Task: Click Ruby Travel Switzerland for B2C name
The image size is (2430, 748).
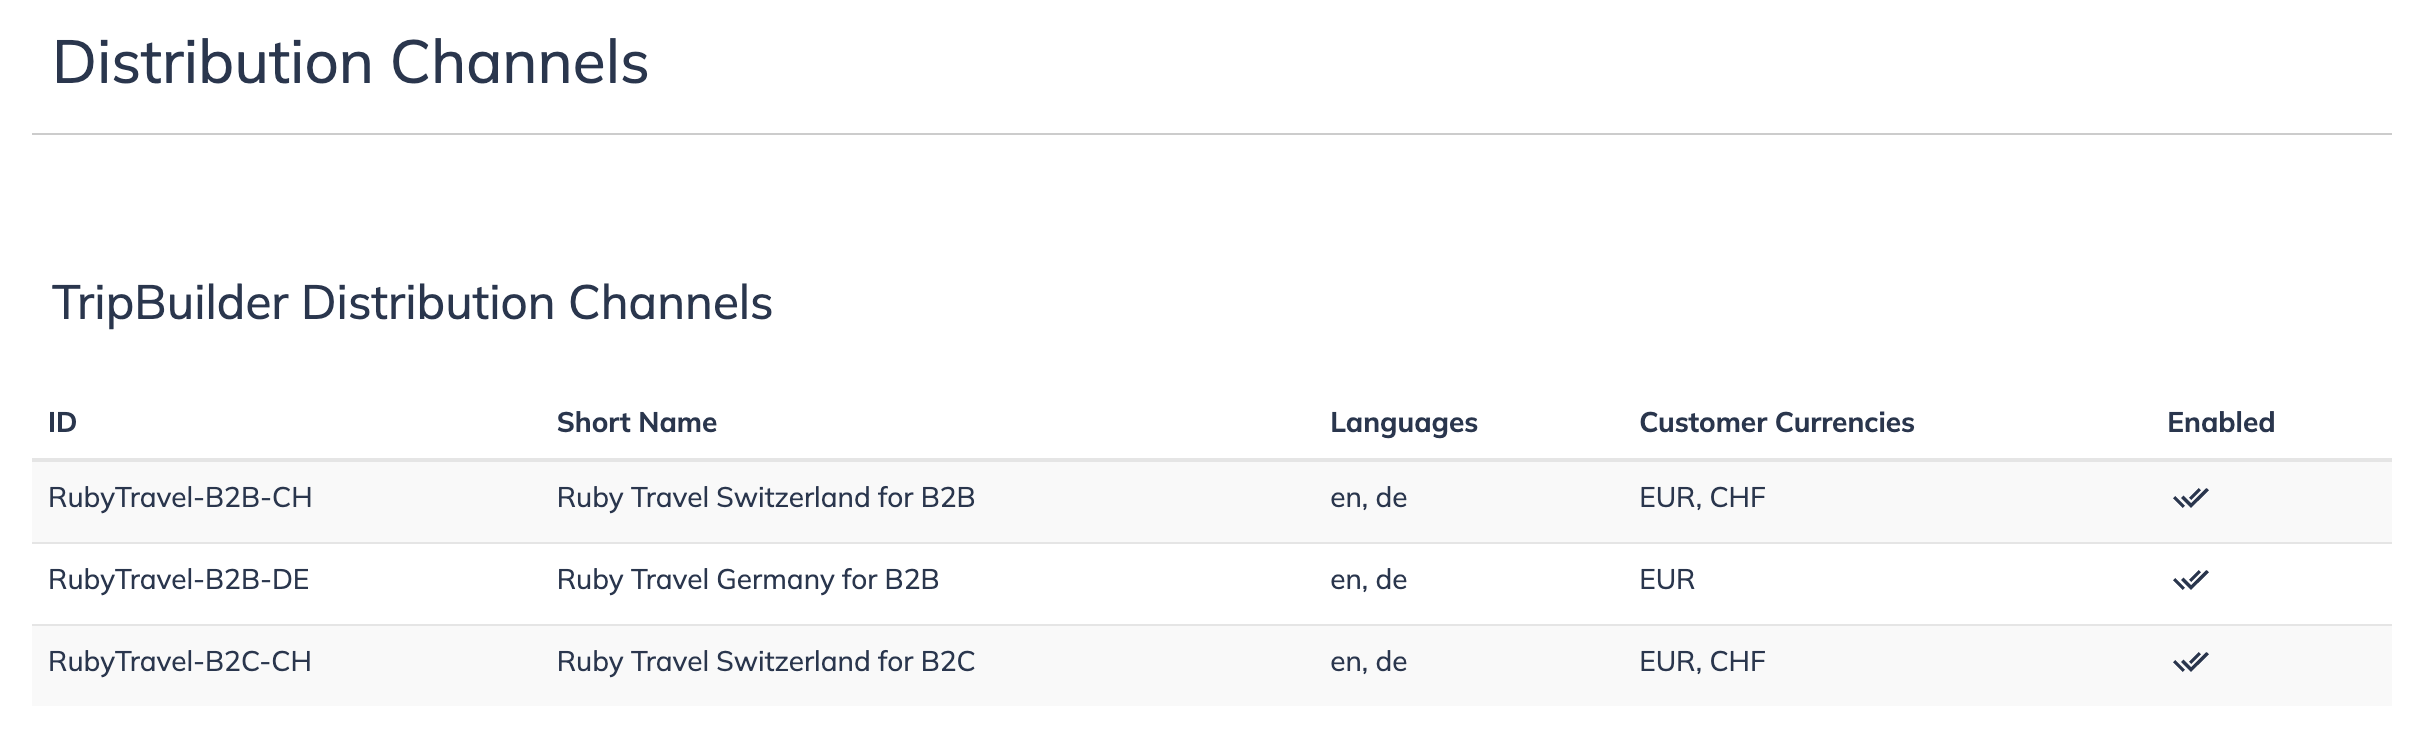Action: 766,662
